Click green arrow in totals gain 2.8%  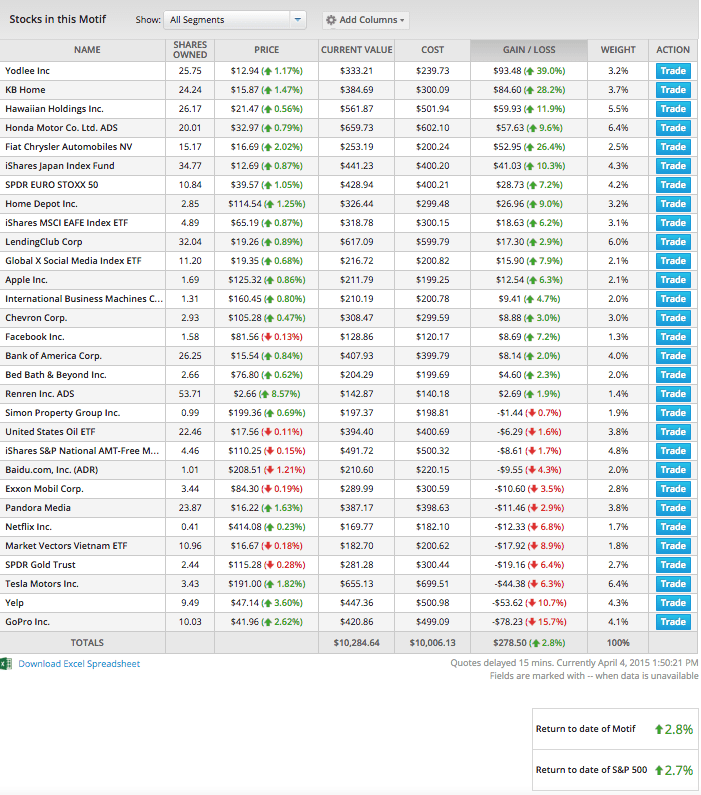[x=535, y=643]
